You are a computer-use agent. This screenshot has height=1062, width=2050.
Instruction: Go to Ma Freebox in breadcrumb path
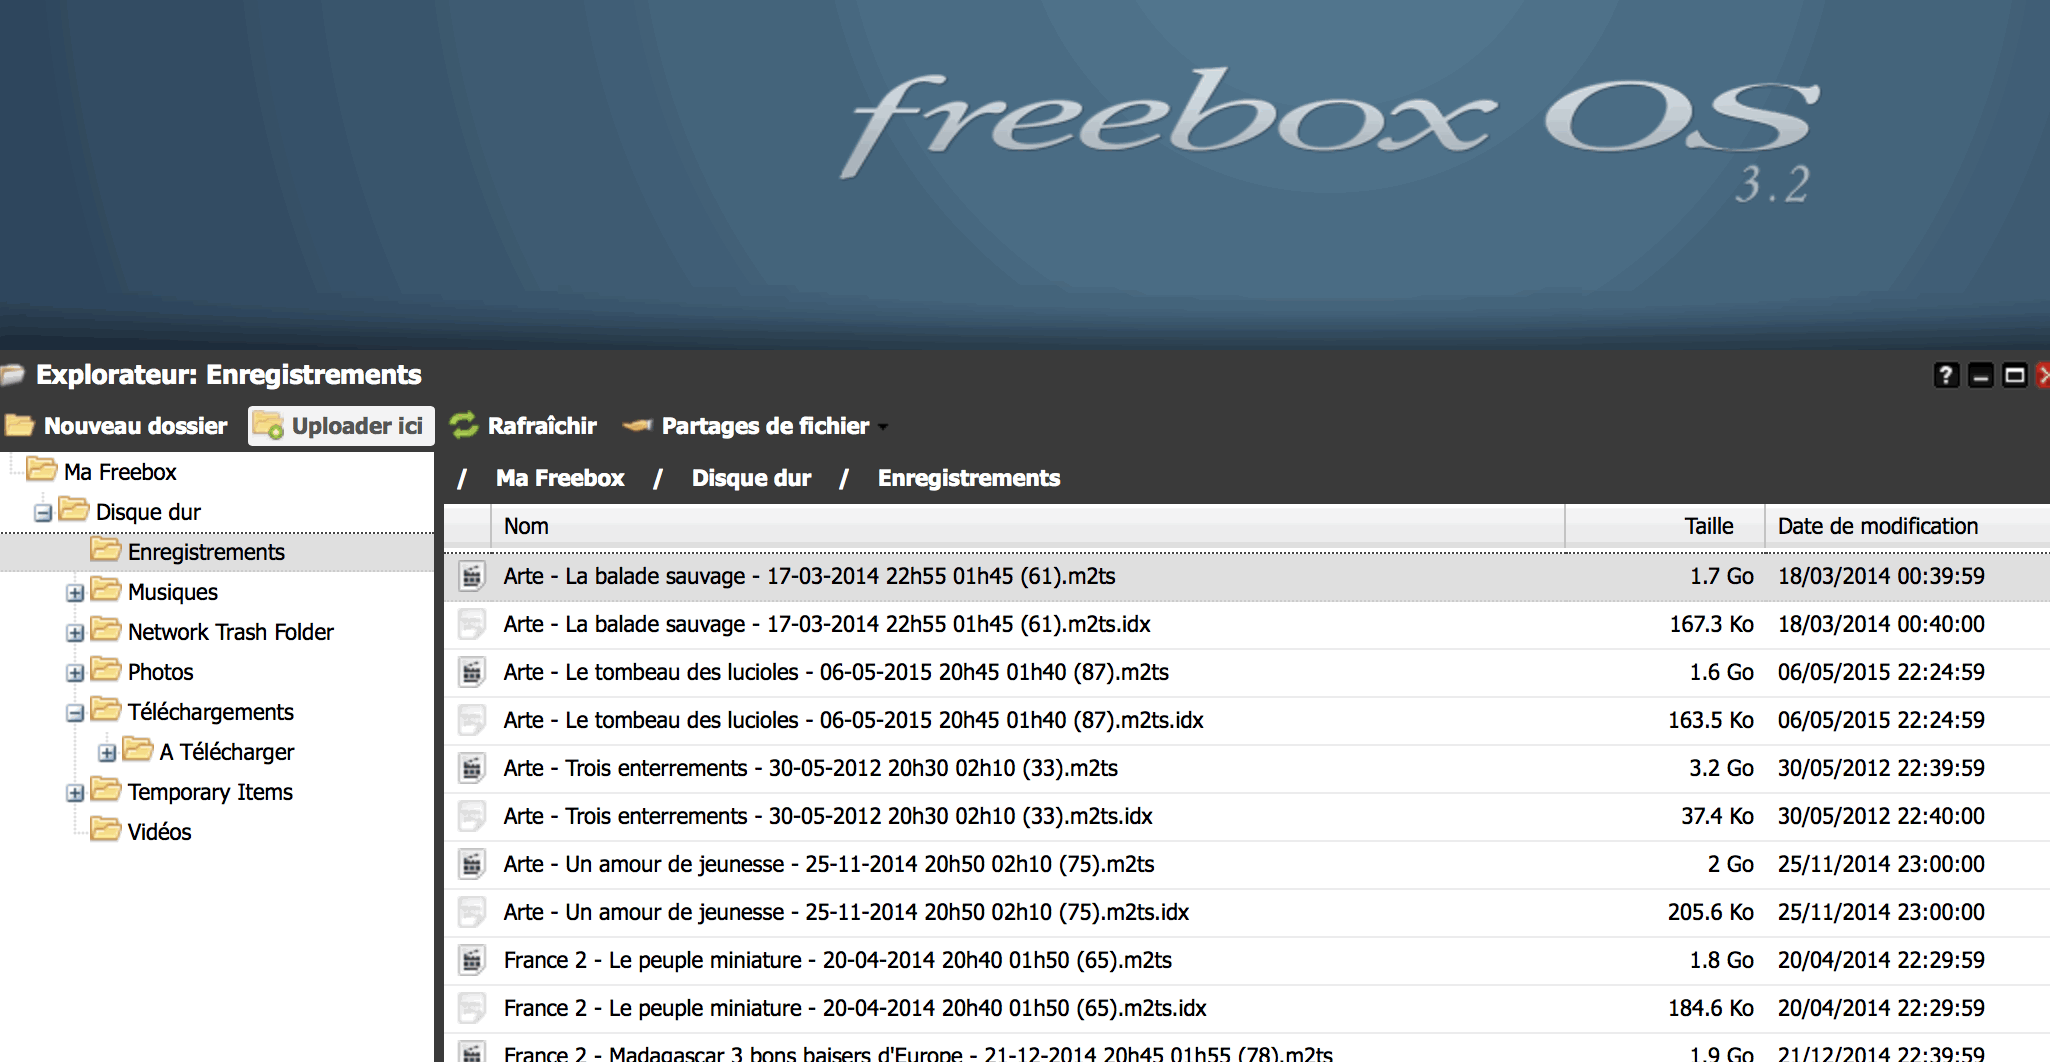tap(560, 478)
